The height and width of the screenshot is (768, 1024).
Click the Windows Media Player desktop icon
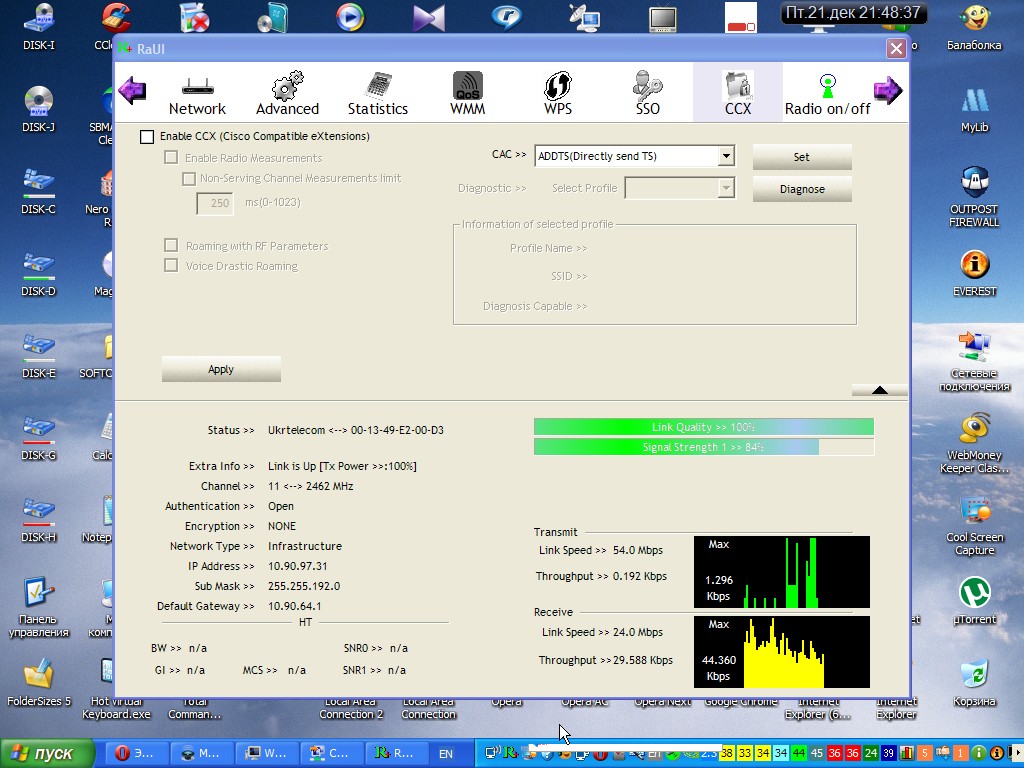click(350, 18)
